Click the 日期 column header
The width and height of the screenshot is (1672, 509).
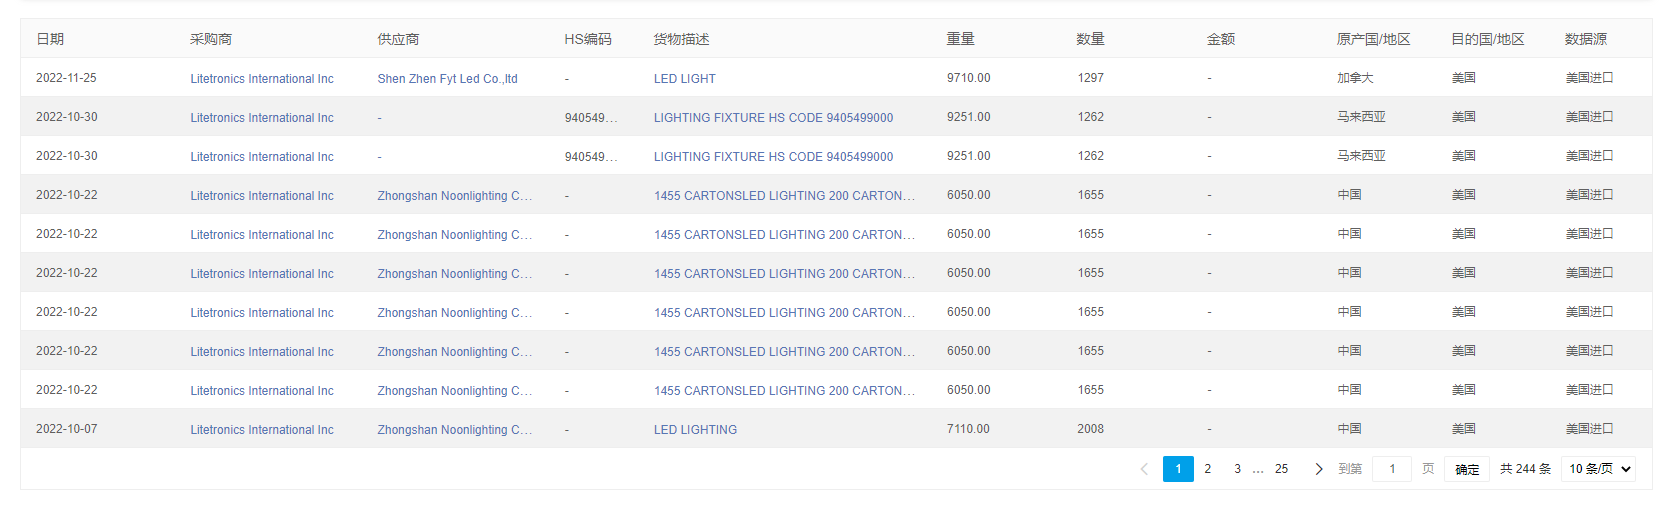point(50,39)
